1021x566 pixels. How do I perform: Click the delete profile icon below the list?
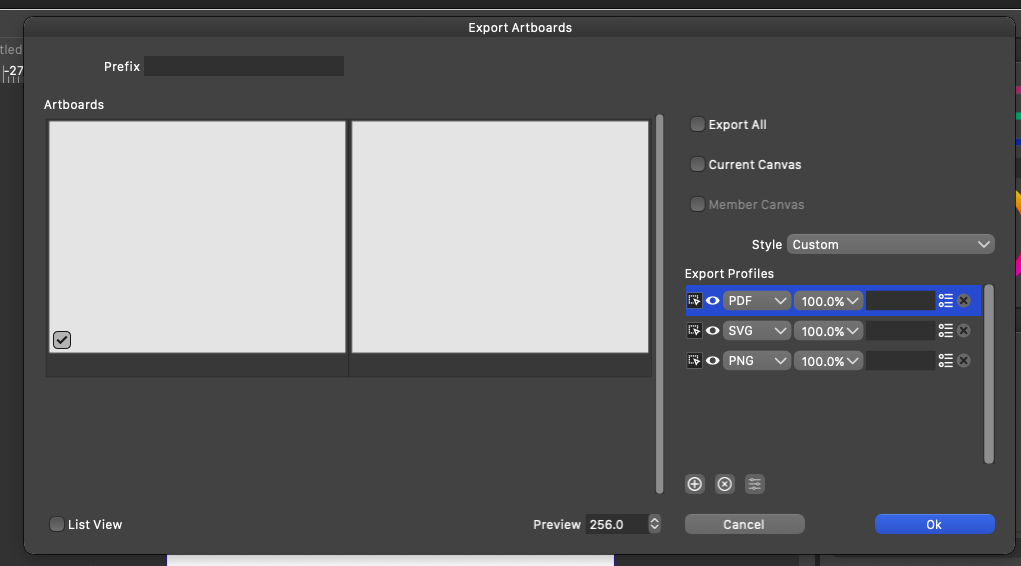click(x=725, y=484)
